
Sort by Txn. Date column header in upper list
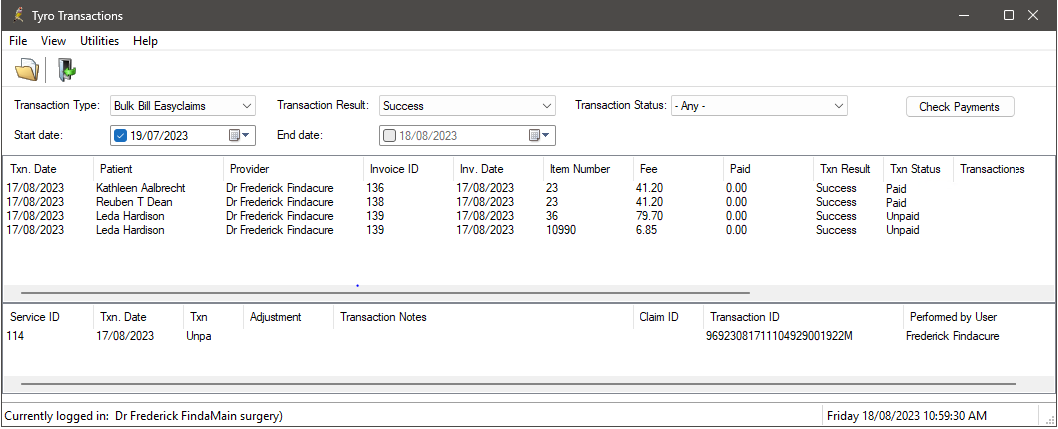[48, 169]
